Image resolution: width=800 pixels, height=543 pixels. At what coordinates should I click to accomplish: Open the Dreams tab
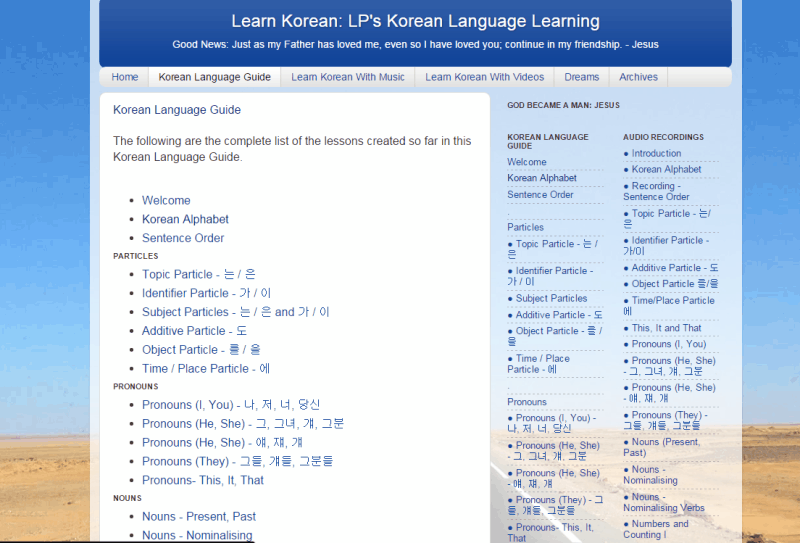581,77
